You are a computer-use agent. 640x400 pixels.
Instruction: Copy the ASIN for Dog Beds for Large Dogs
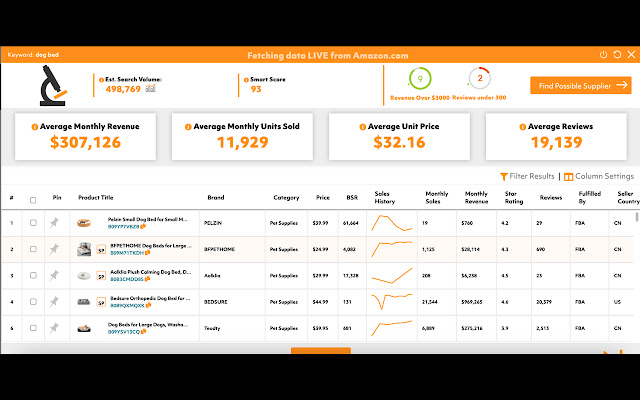[143, 332]
